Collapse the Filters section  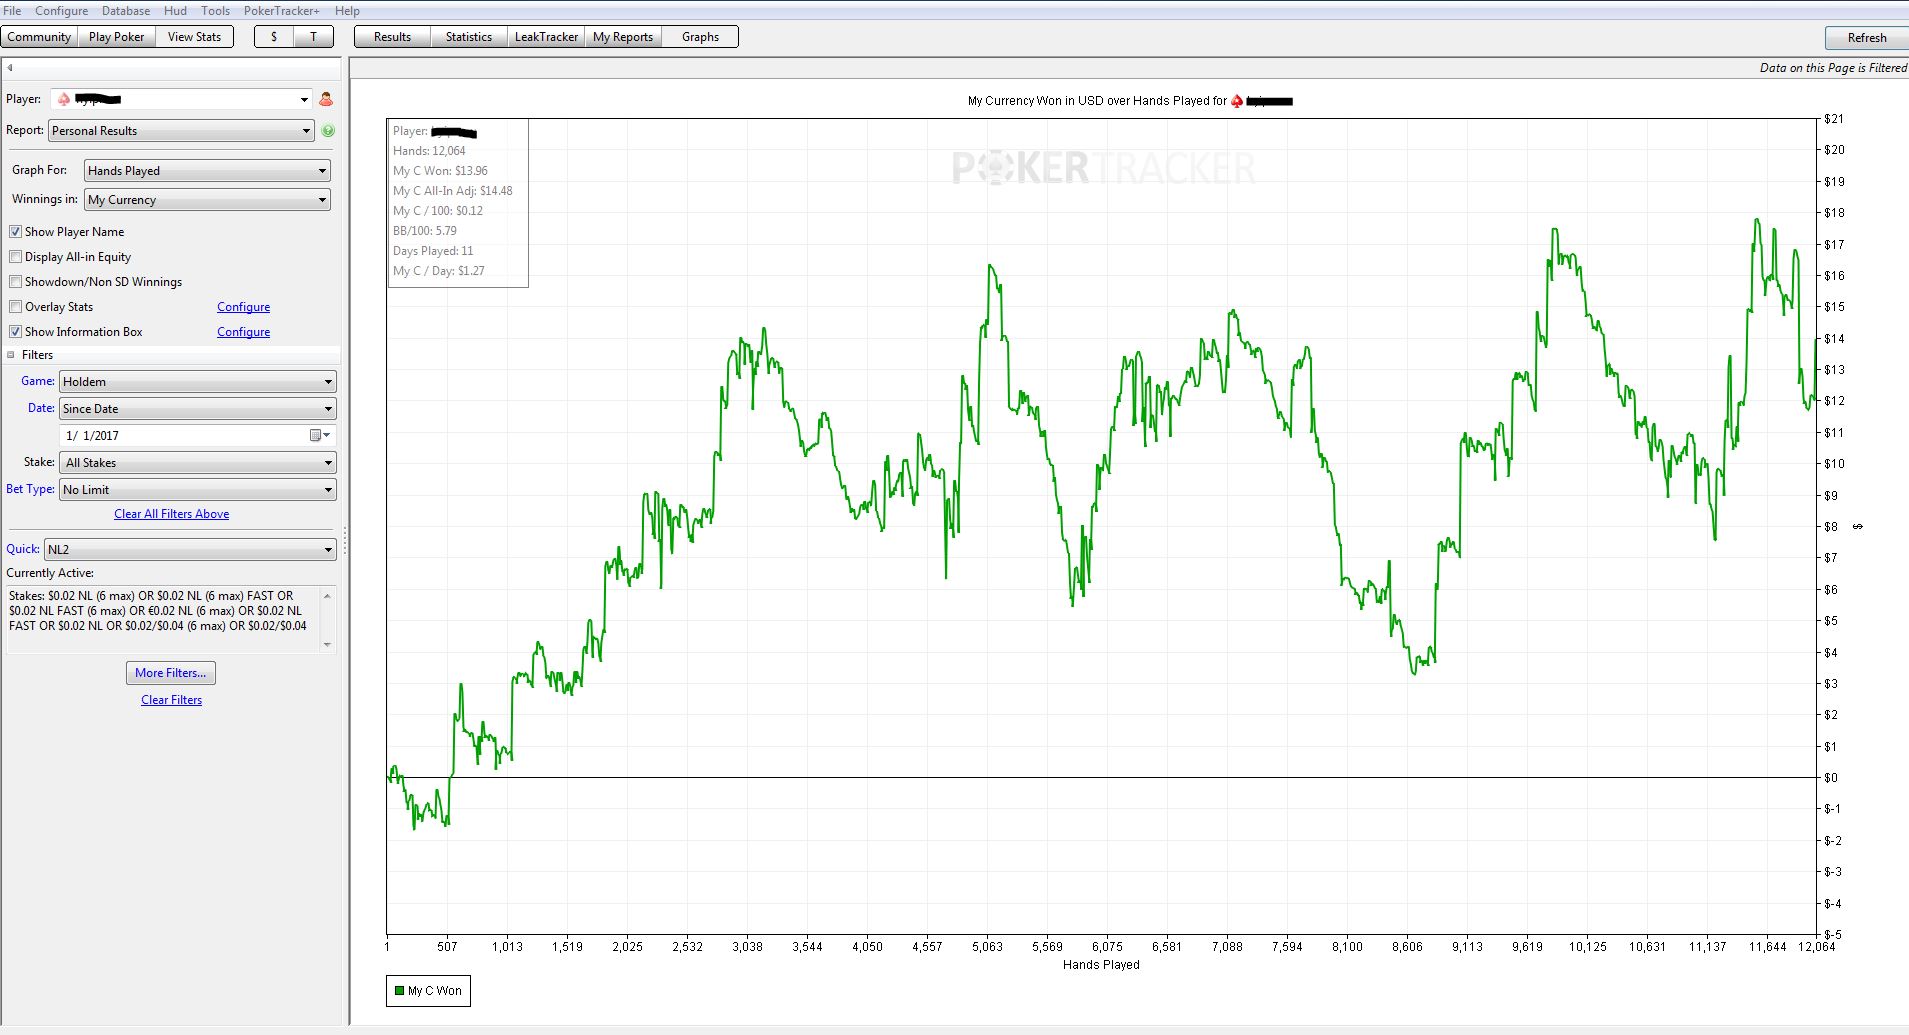click(12, 355)
